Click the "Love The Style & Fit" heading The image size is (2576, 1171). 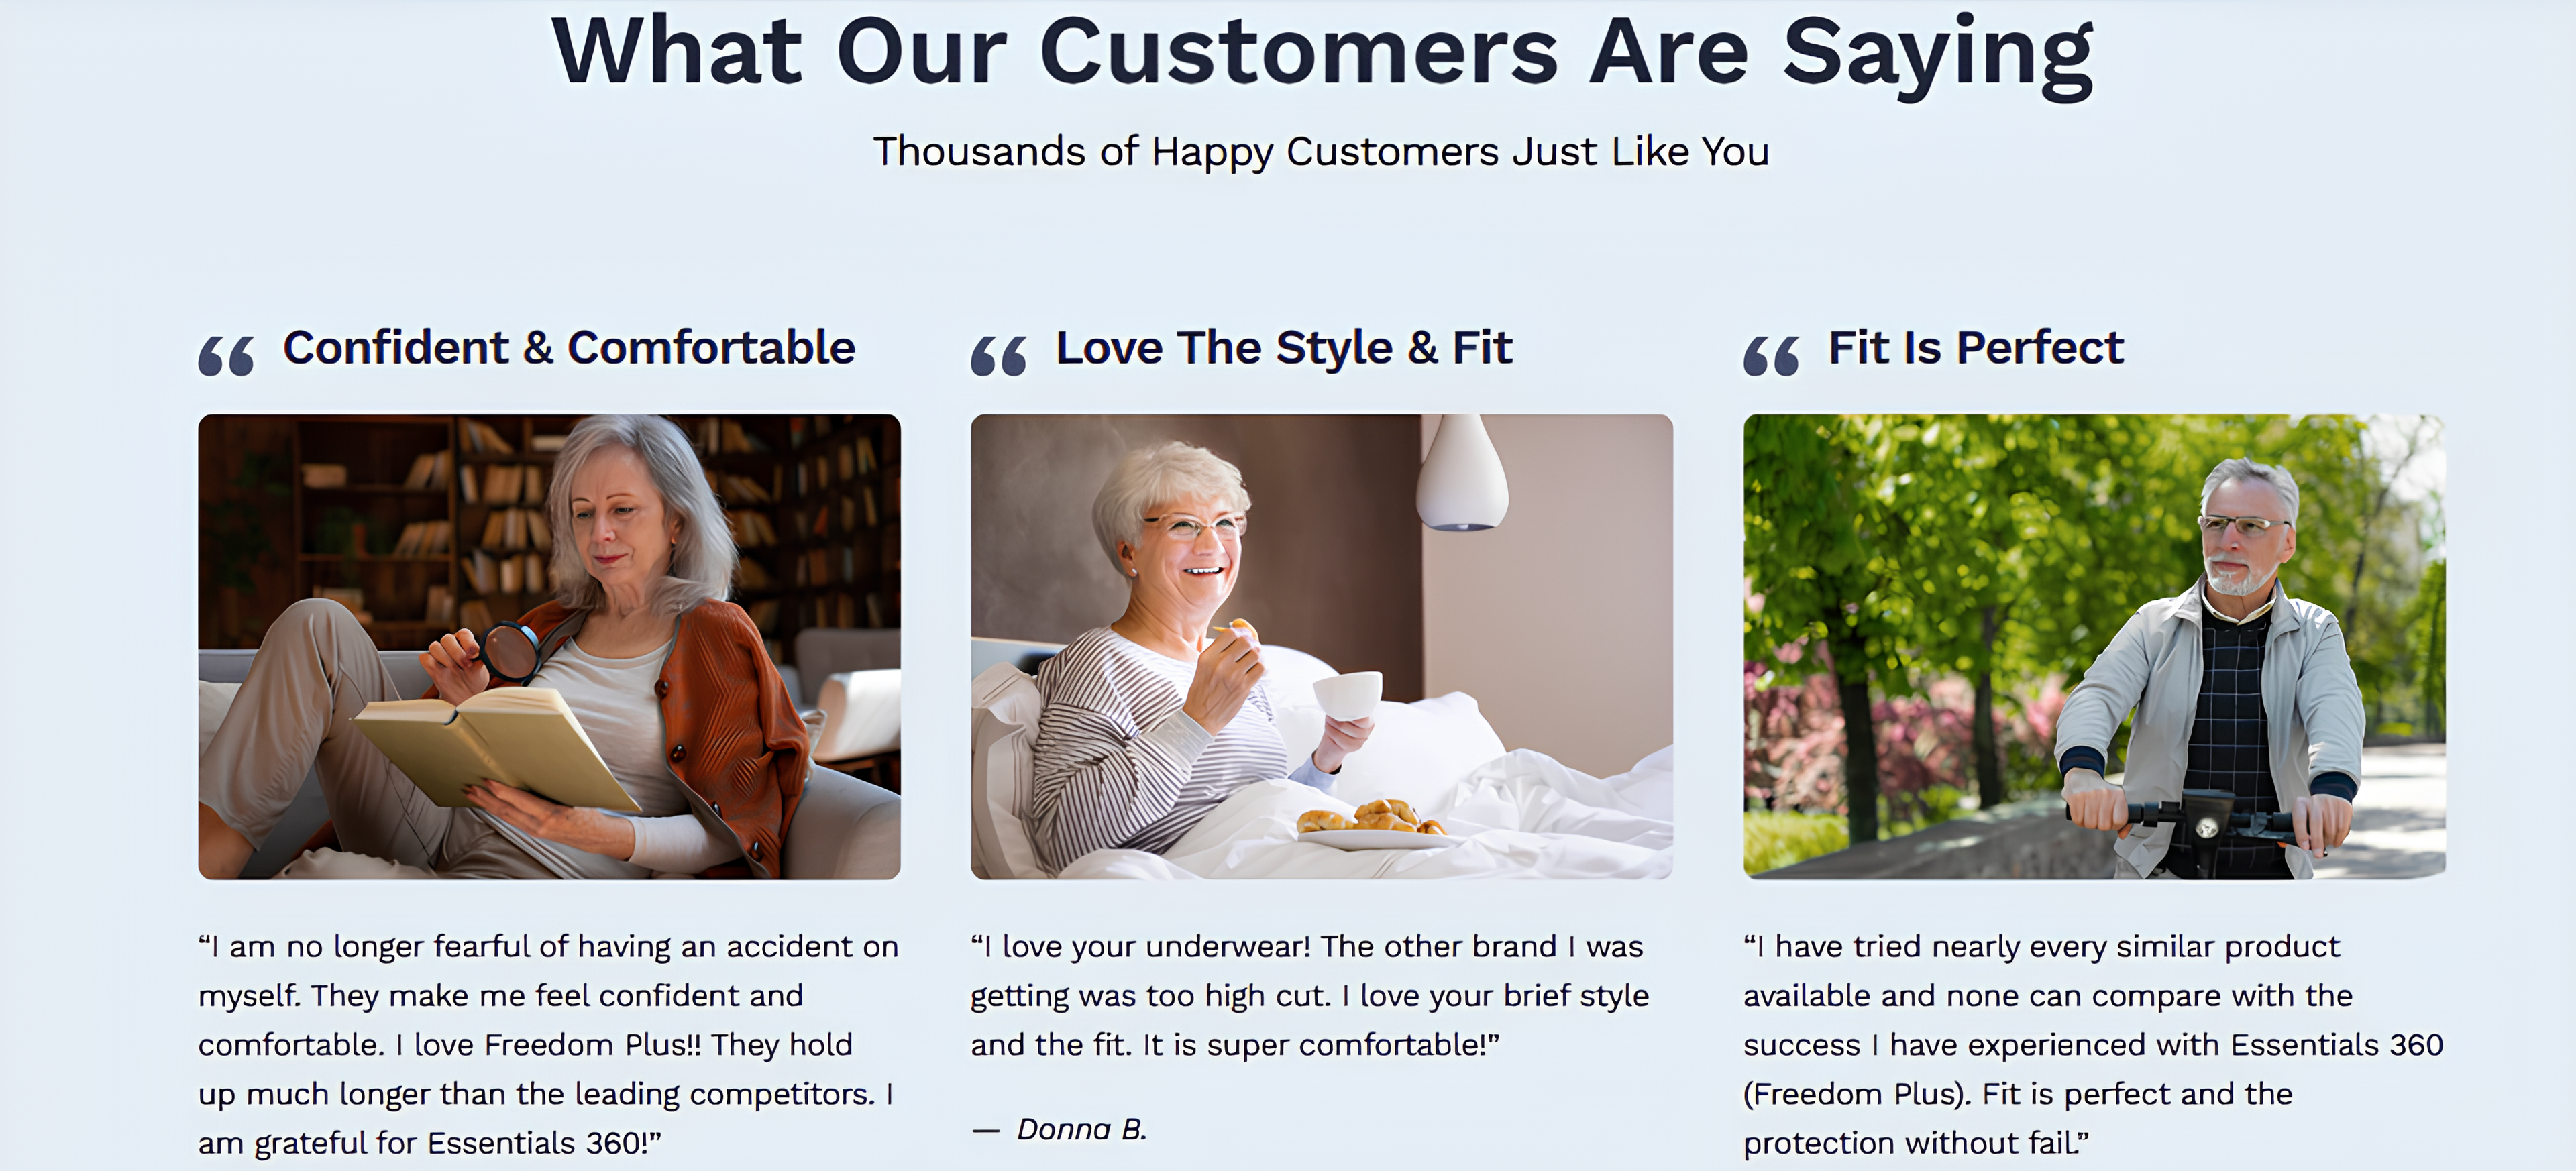1284,348
